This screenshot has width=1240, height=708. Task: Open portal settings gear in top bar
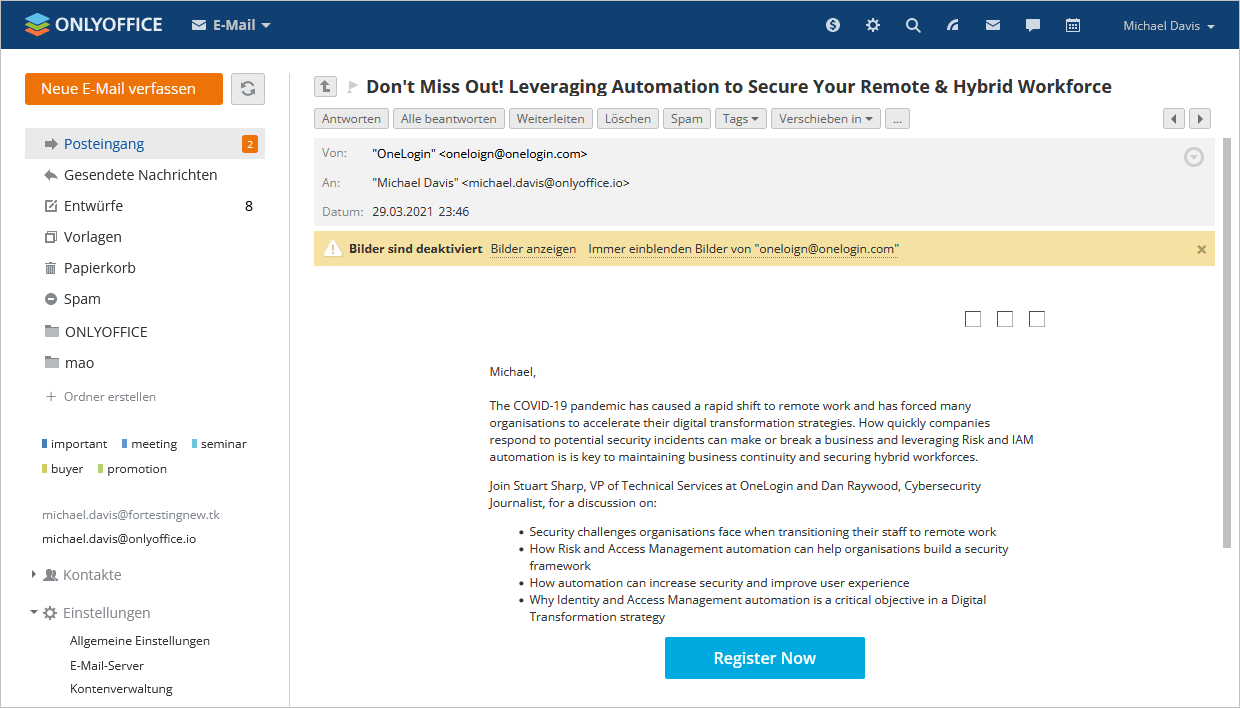click(x=873, y=25)
